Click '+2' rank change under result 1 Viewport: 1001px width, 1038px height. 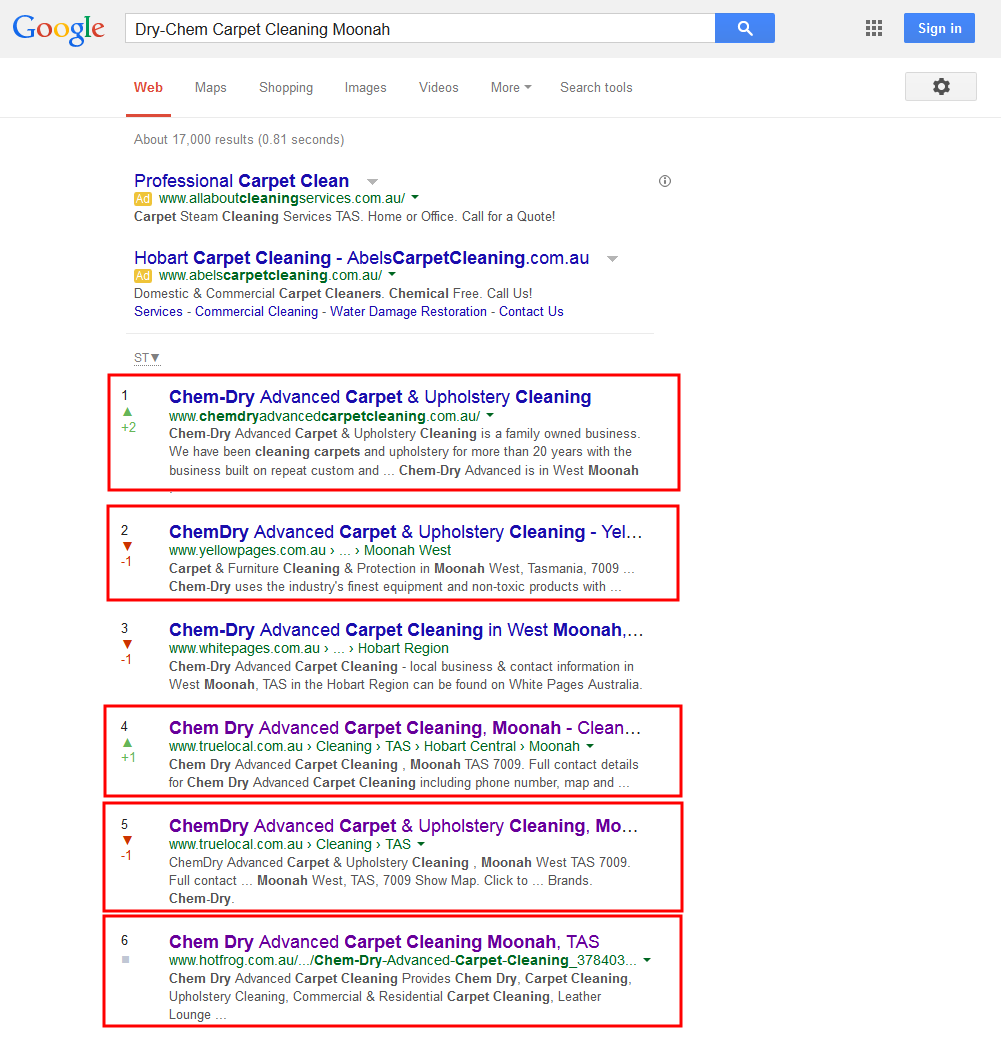(128, 428)
